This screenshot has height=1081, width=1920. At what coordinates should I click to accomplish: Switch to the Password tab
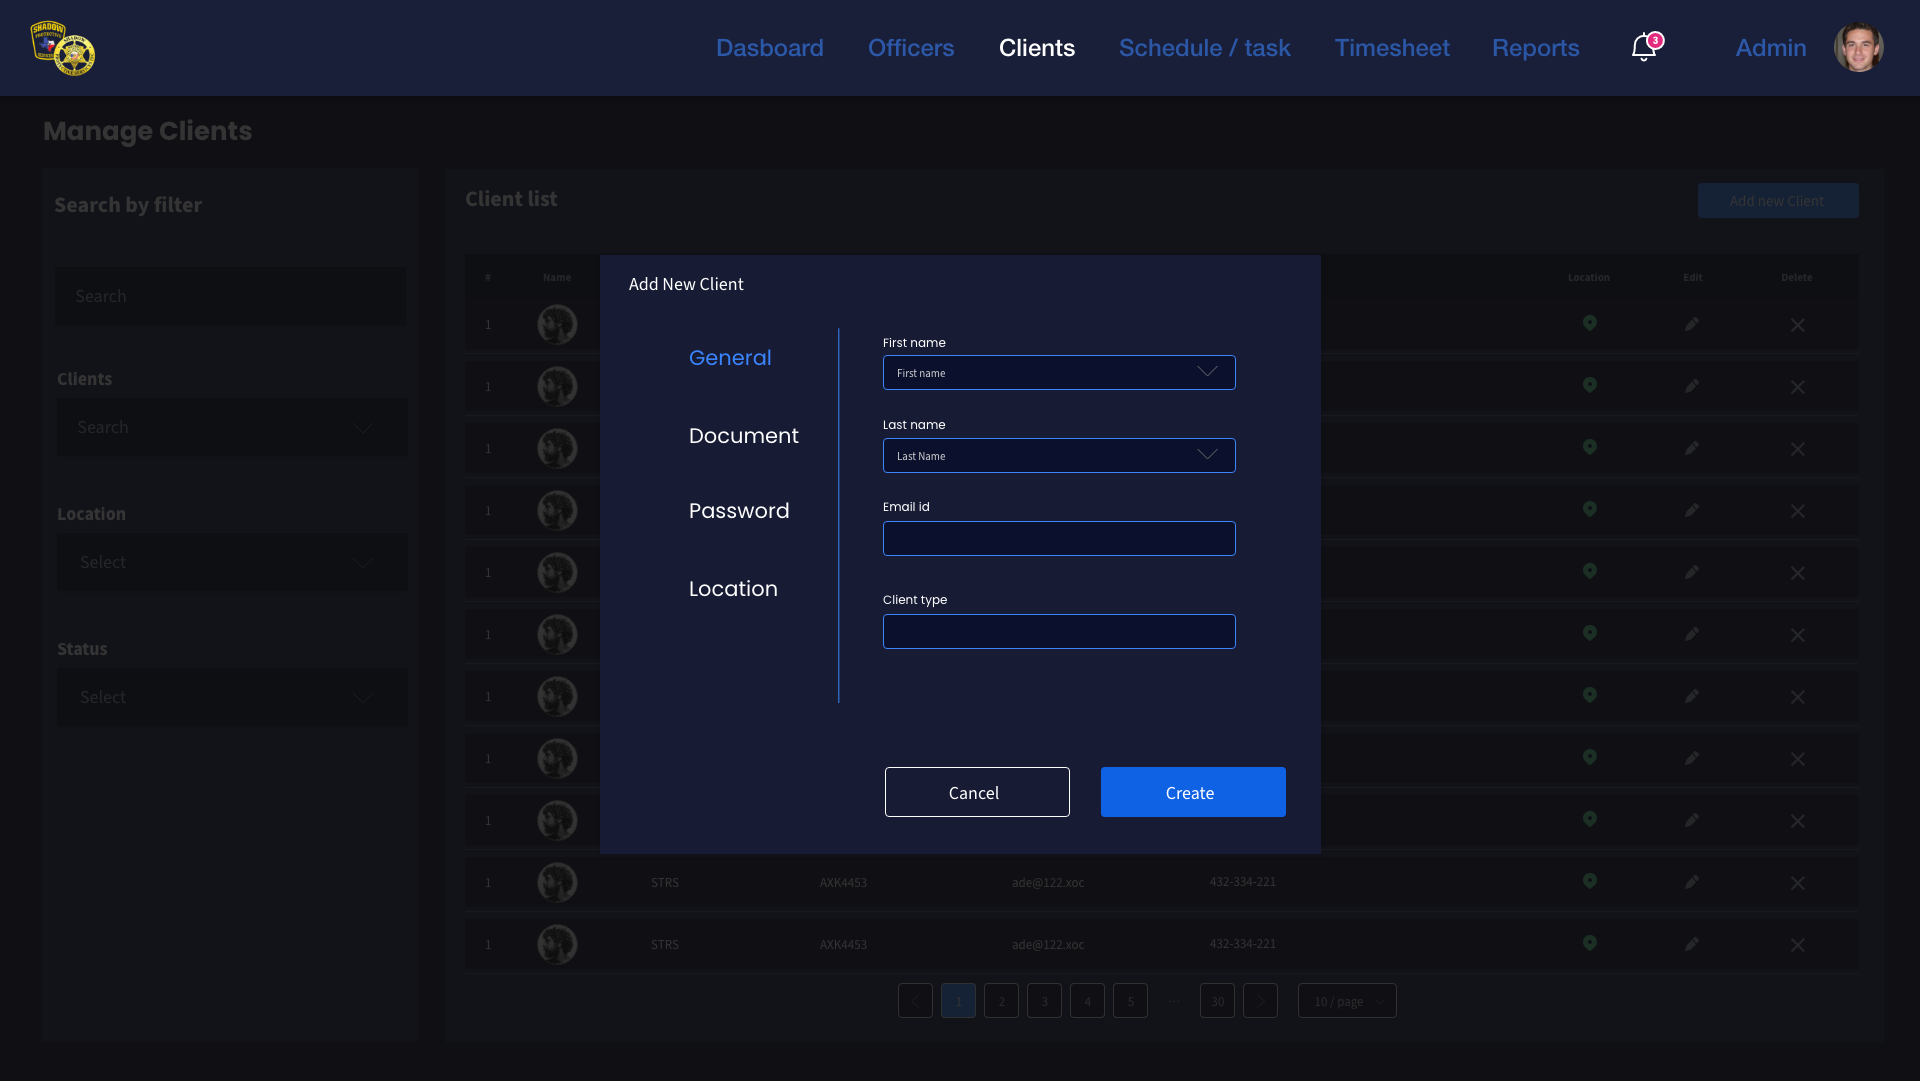tap(738, 511)
